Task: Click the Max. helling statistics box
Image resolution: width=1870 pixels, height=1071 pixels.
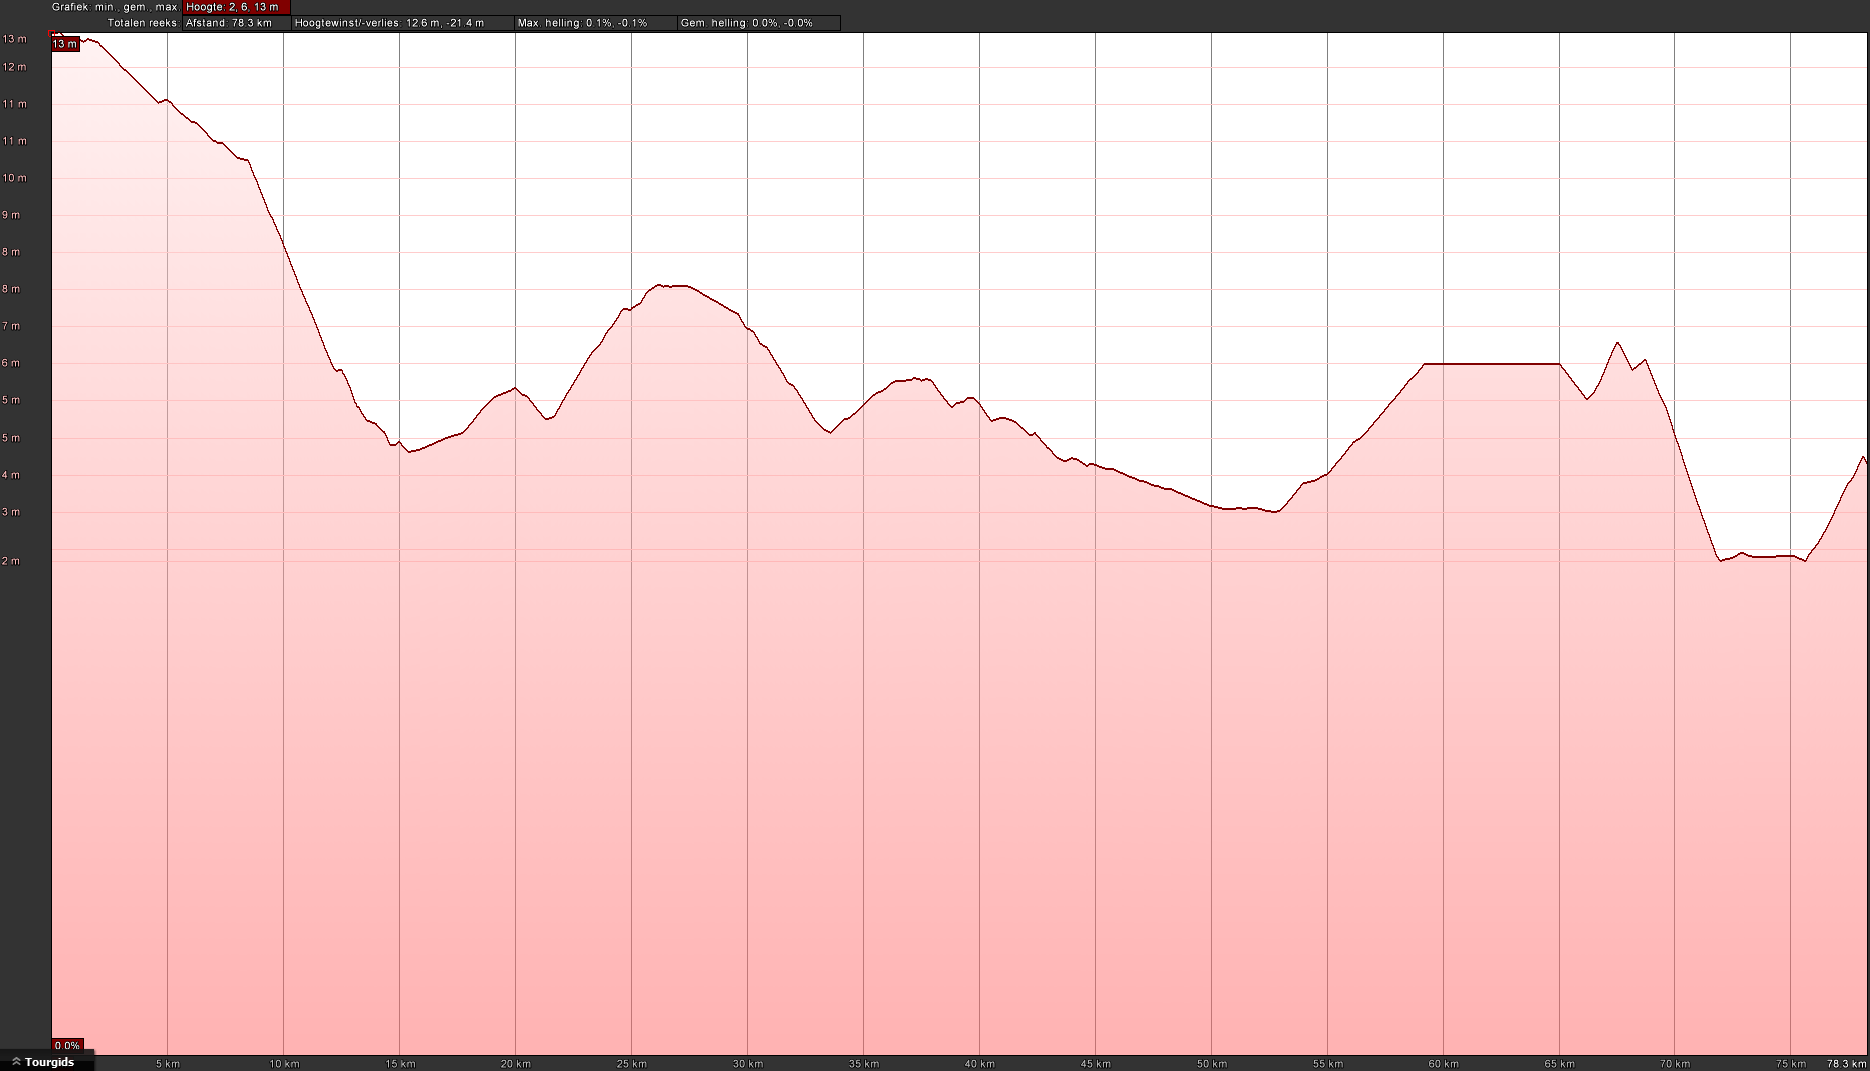Action: (x=595, y=23)
